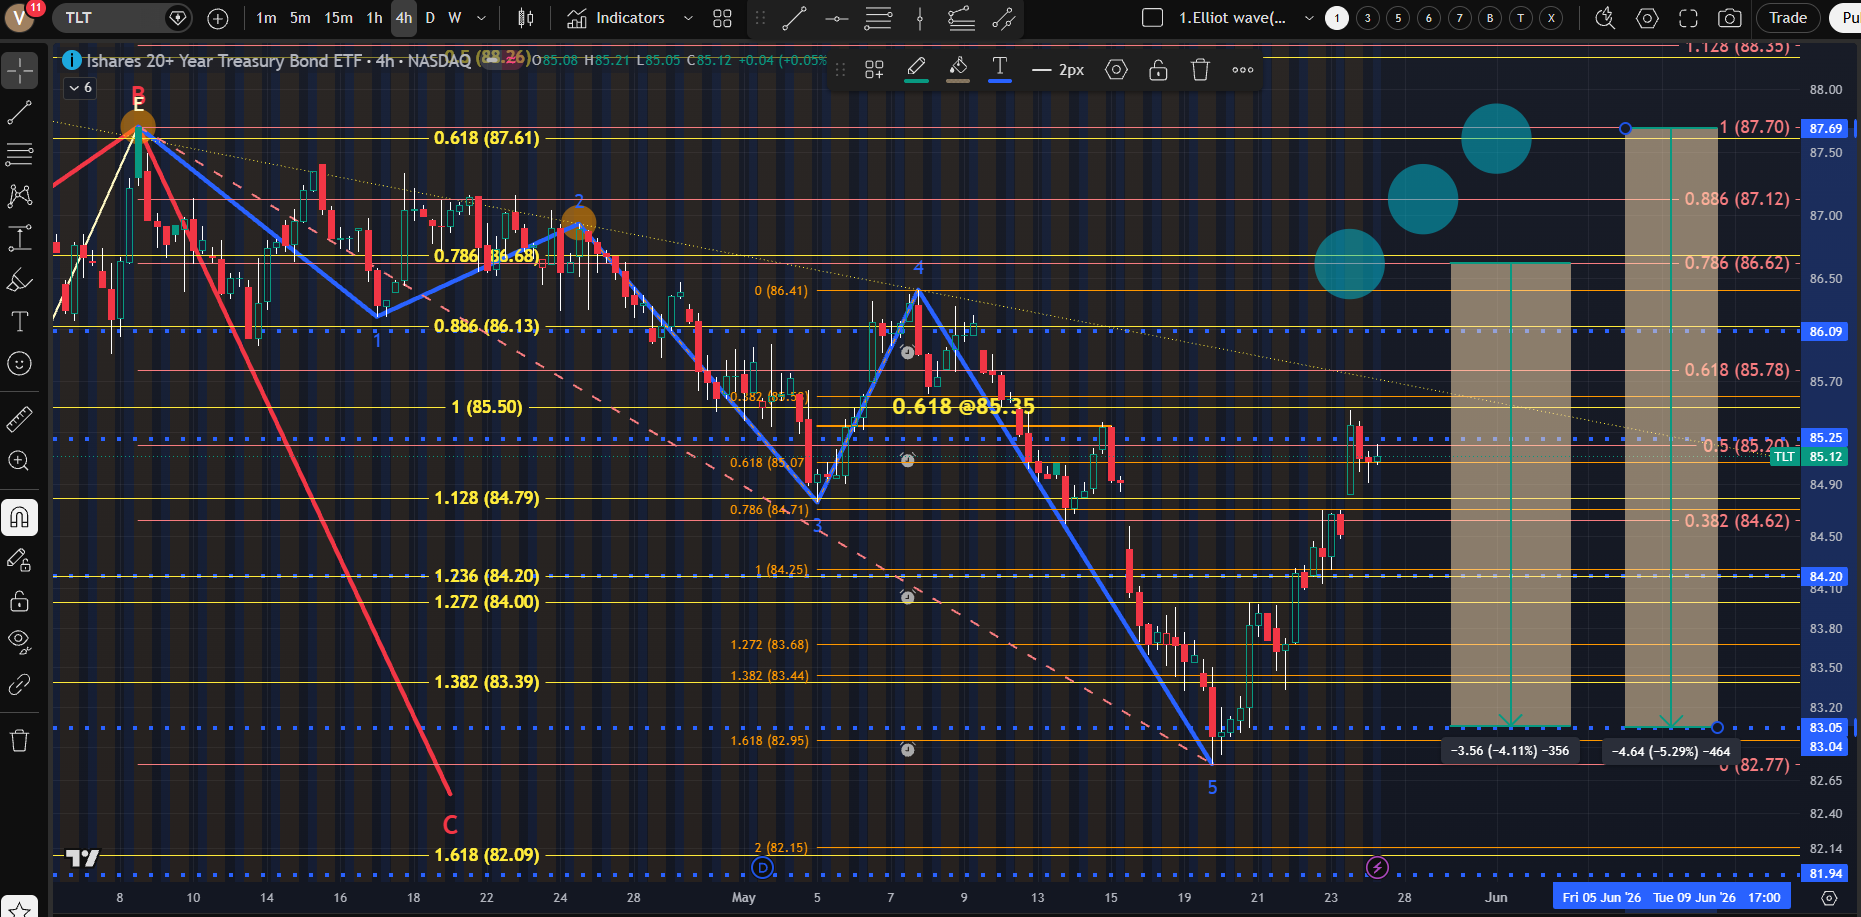The image size is (1861, 917).
Task: Open the emoji and icons tool
Action: pos(20,363)
